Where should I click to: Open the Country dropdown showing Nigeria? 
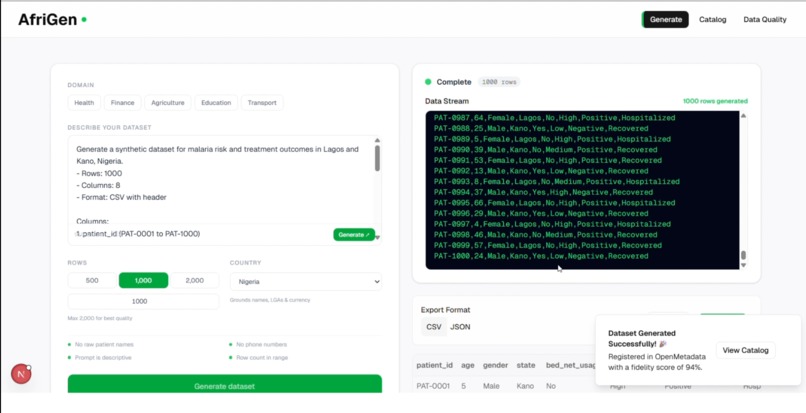[306, 281]
